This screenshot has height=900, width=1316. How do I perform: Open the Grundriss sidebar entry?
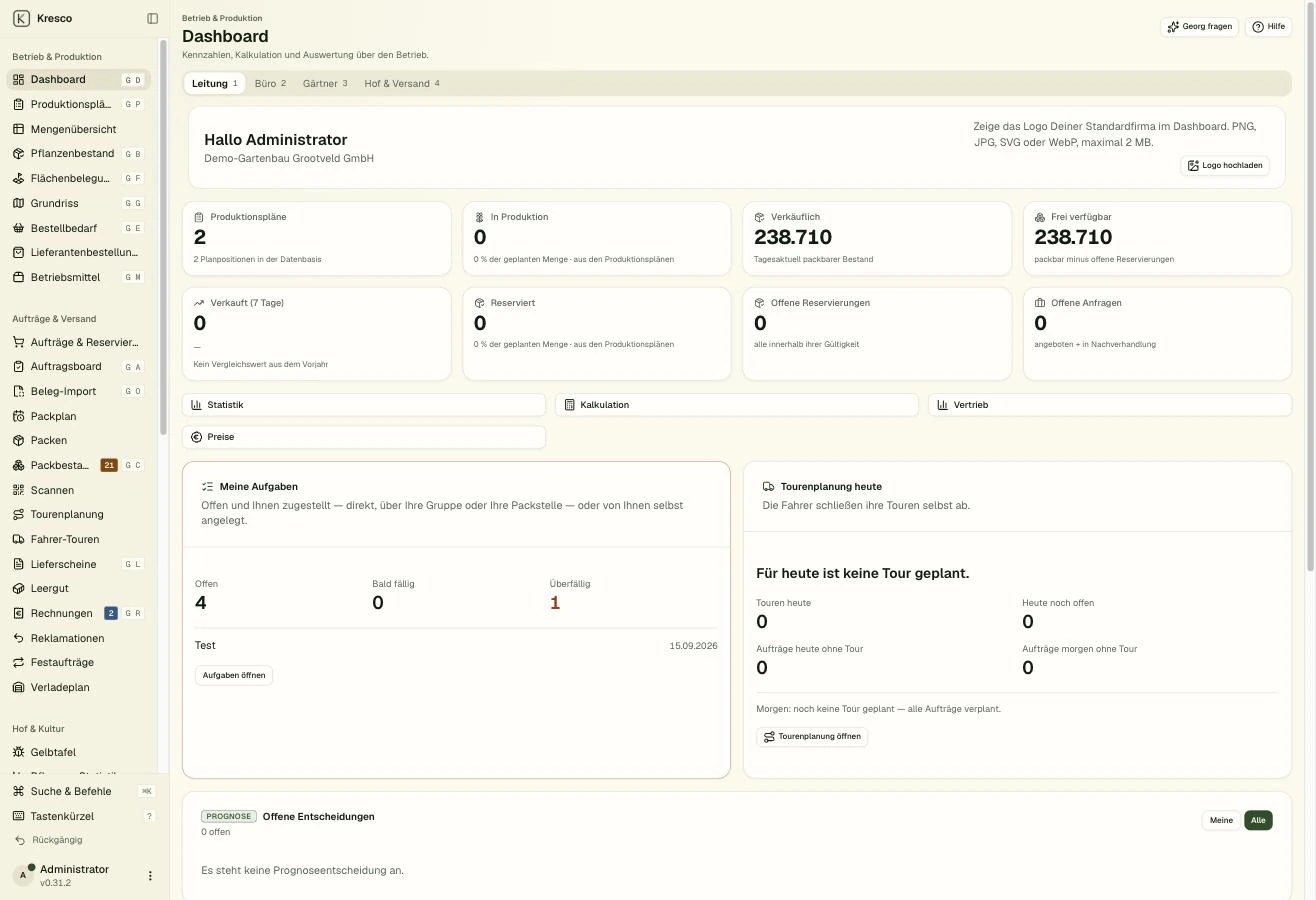(78, 203)
